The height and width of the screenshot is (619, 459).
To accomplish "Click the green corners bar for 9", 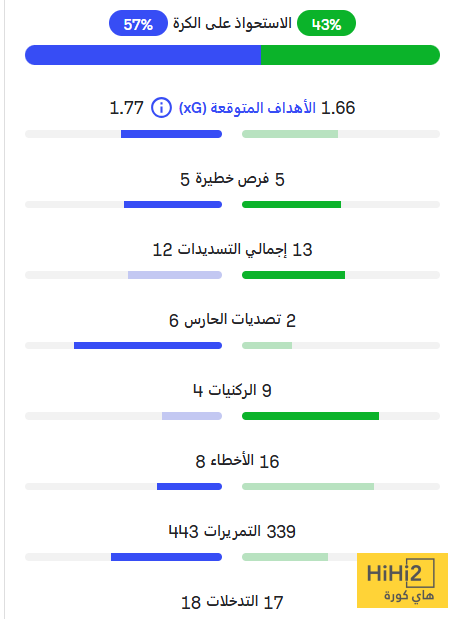I will (x=310, y=416).
